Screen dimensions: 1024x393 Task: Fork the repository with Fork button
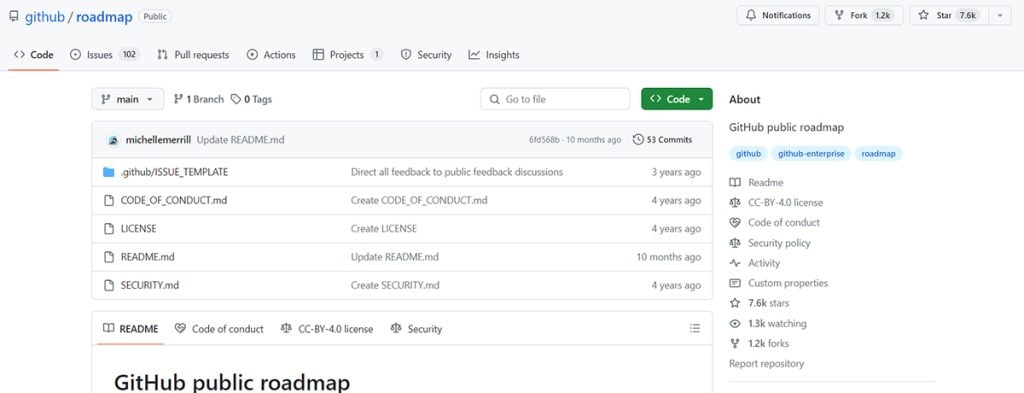coord(864,15)
